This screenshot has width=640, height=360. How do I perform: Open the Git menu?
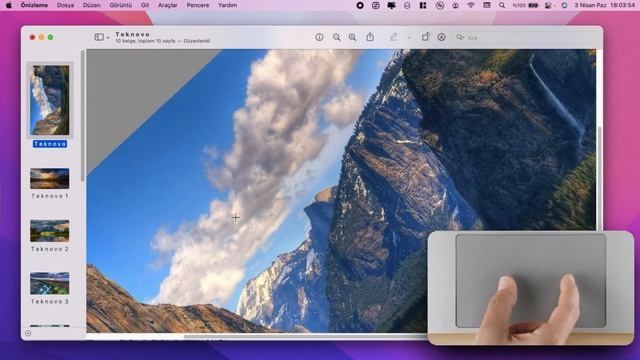tap(145, 5)
